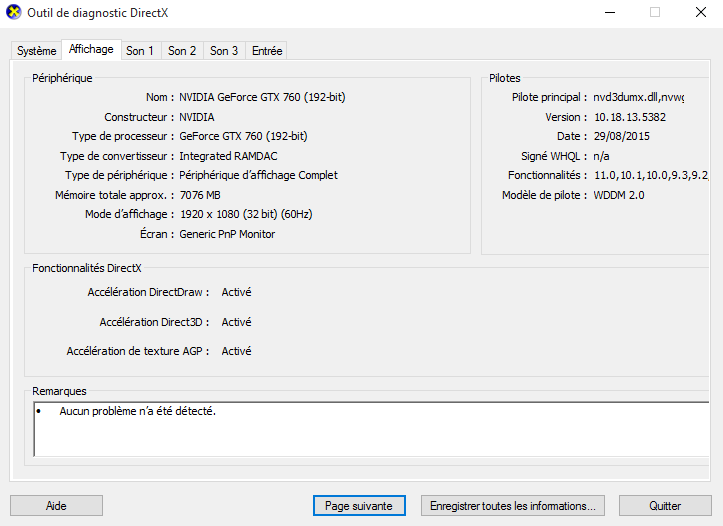Click the Constructeur value NVIDIA
The height and width of the screenshot is (526, 723).
[x=197, y=117]
